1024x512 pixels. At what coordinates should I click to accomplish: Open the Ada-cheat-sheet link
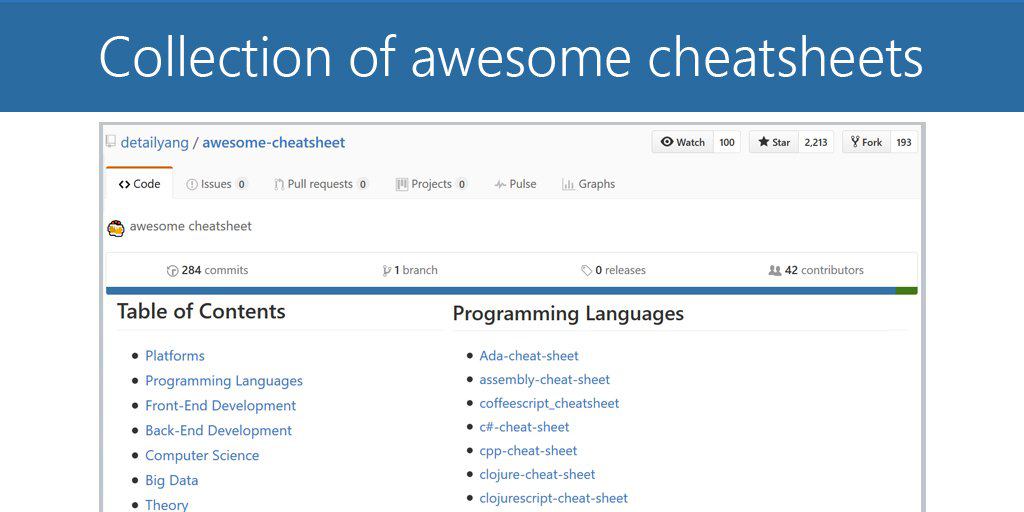(529, 356)
